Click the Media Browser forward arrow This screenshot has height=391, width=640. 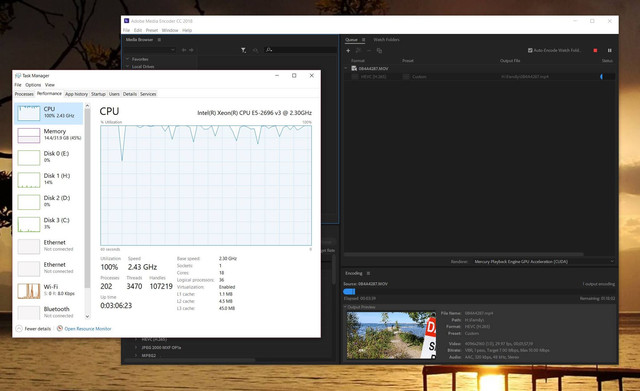(191, 50)
